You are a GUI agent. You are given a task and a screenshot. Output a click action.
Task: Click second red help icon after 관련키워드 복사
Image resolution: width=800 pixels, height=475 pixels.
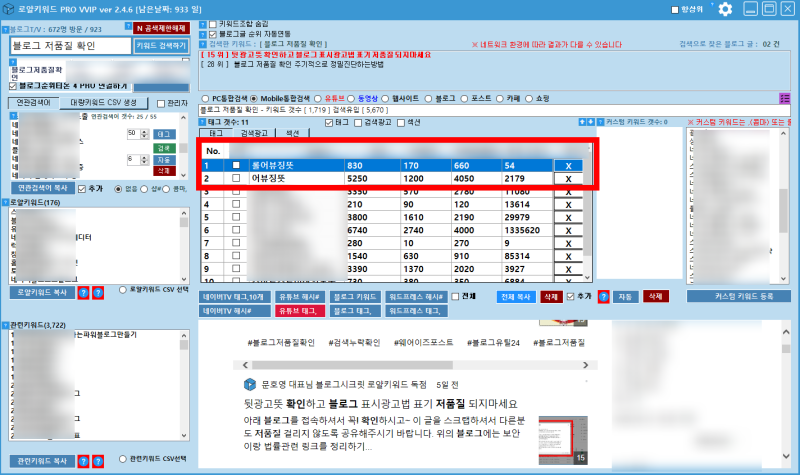pyautogui.click(x=98, y=461)
